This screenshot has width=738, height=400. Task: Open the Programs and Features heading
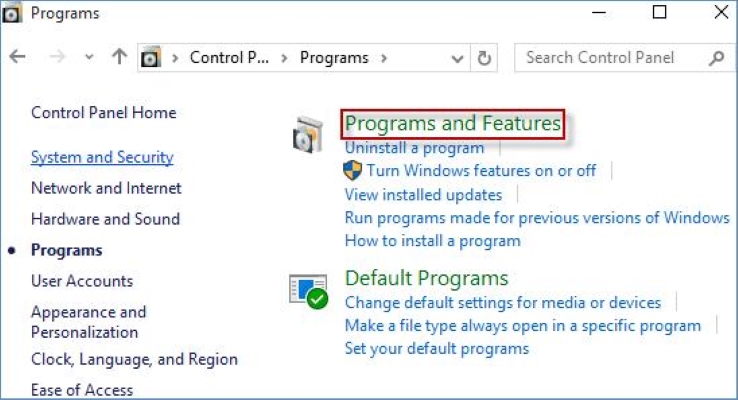[x=452, y=124]
